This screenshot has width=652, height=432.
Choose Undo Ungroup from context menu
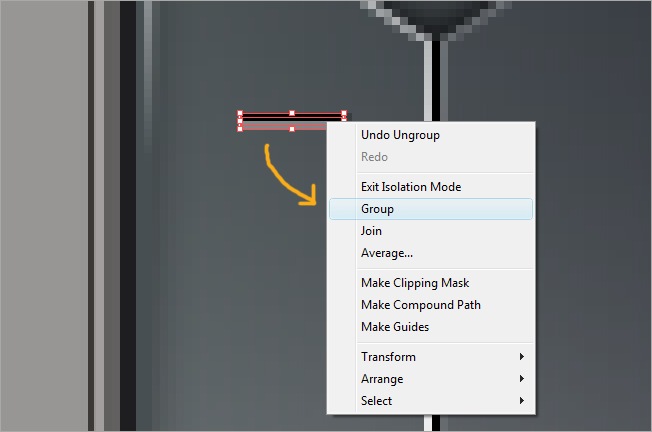pyautogui.click(x=431, y=135)
